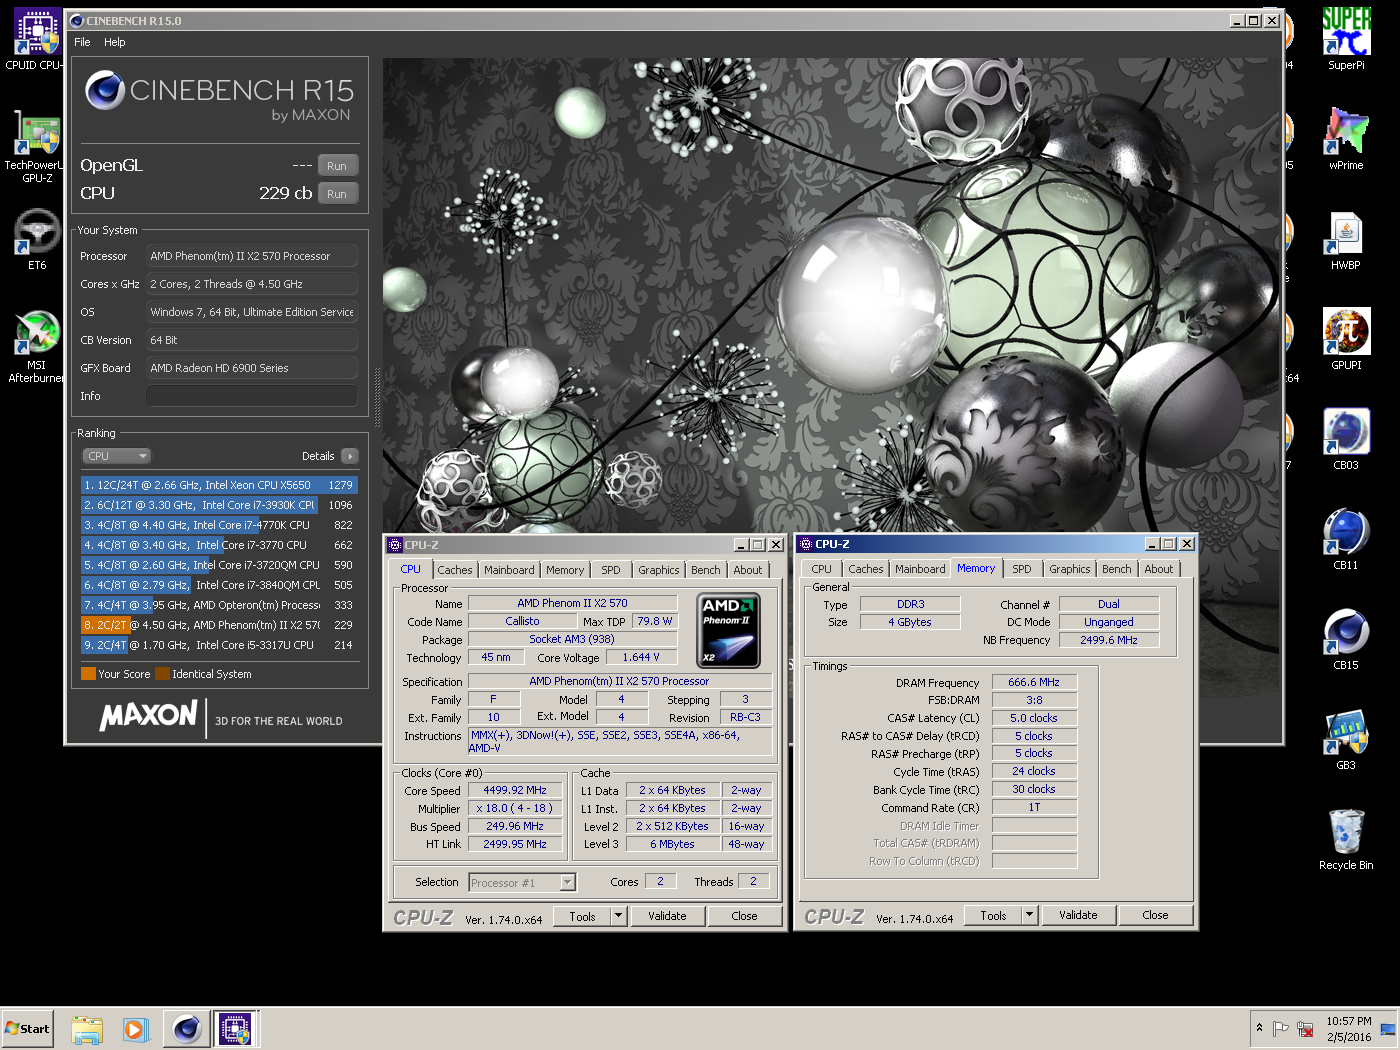
Task: Select ranking row Intel Core i7-3770 CPU
Action: (219, 545)
